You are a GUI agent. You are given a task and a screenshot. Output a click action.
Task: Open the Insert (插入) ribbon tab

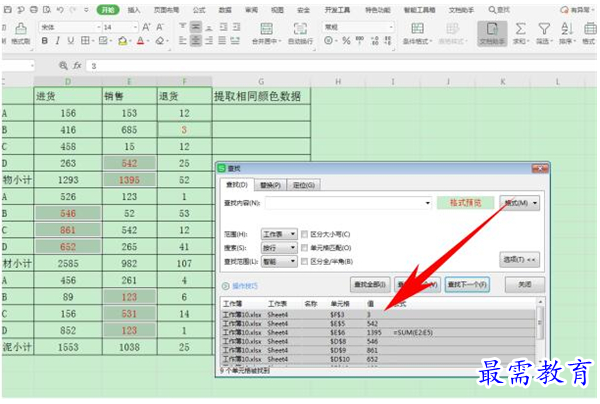click(134, 10)
